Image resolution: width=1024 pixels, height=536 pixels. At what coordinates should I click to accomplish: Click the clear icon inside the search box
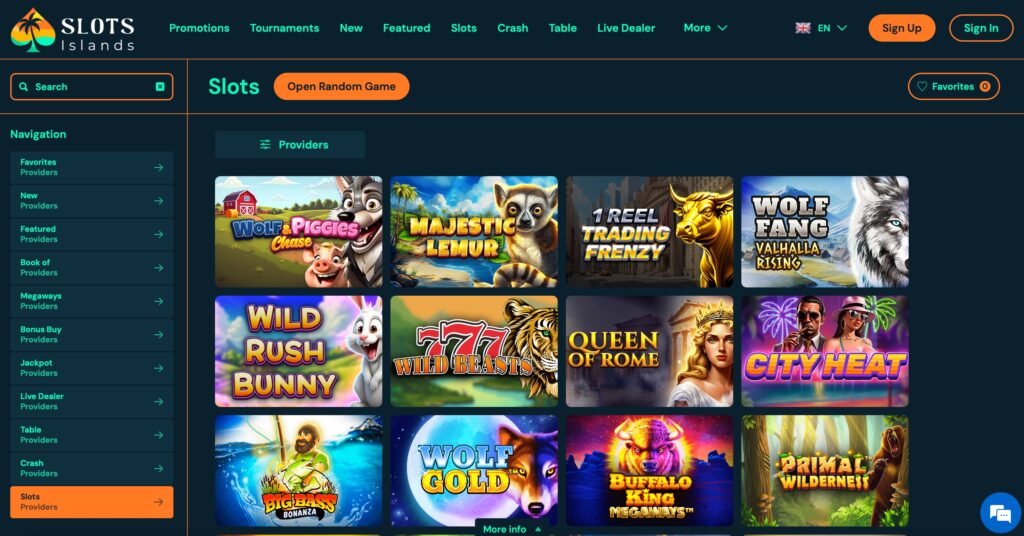click(x=160, y=87)
